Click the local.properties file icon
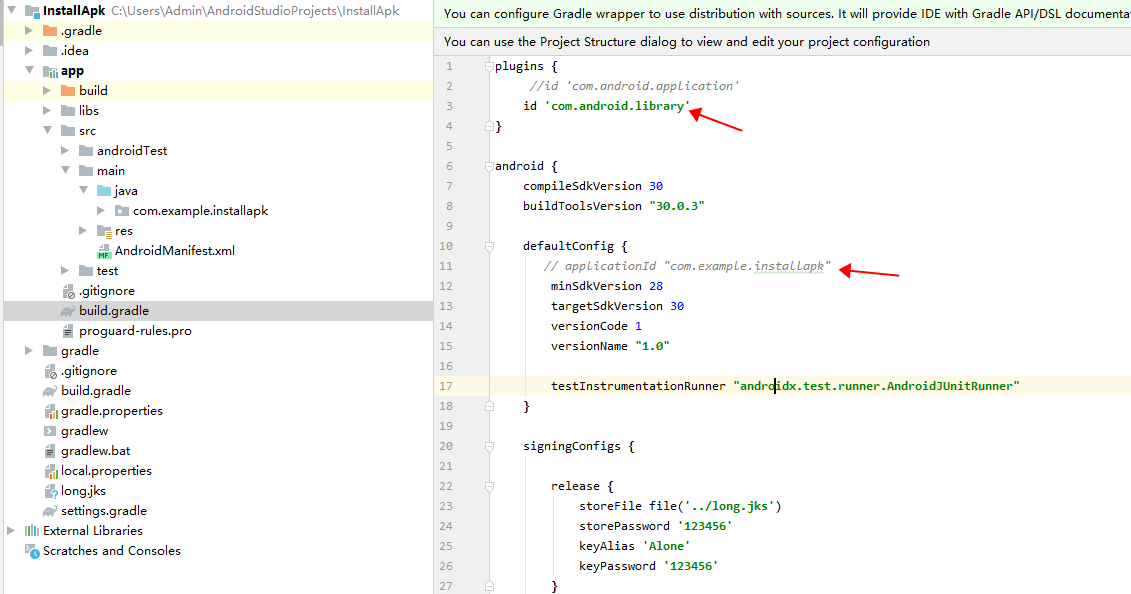1131x594 pixels. [x=50, y=471]
